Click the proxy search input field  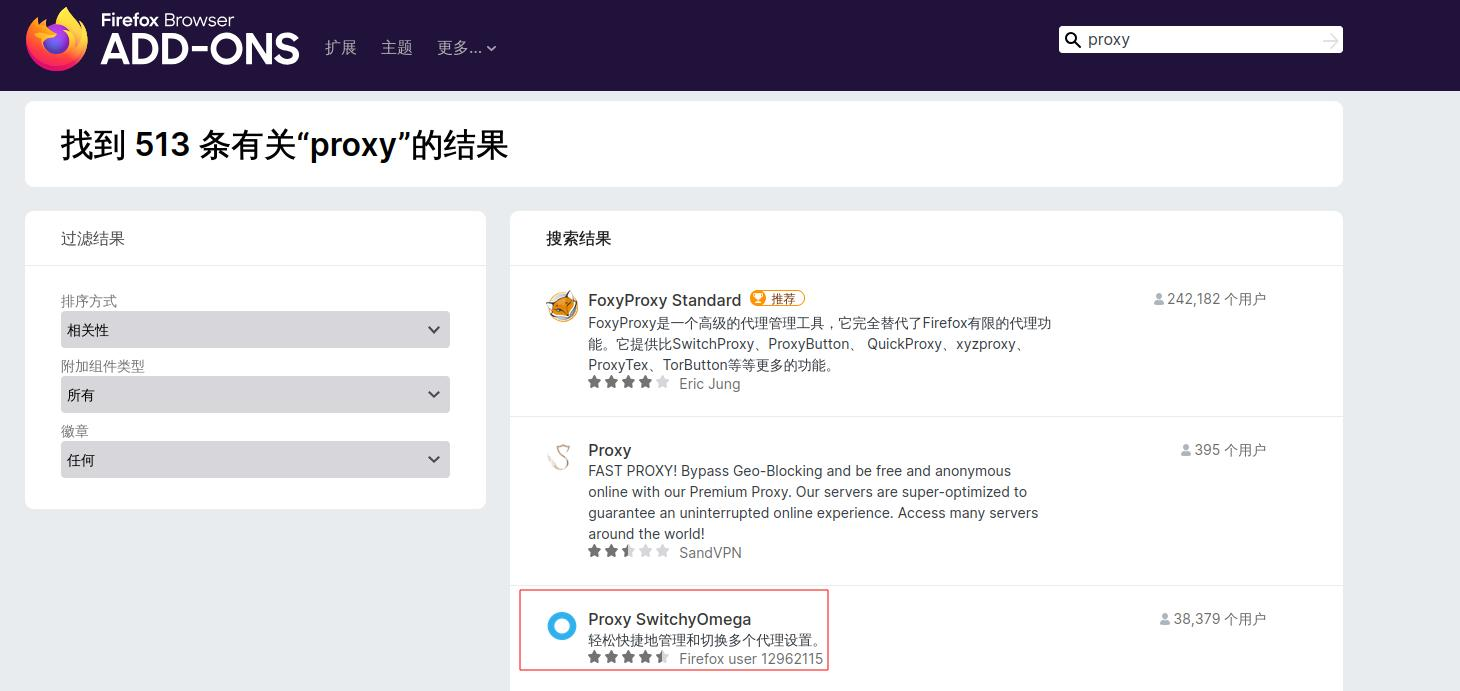[1200, 40]
